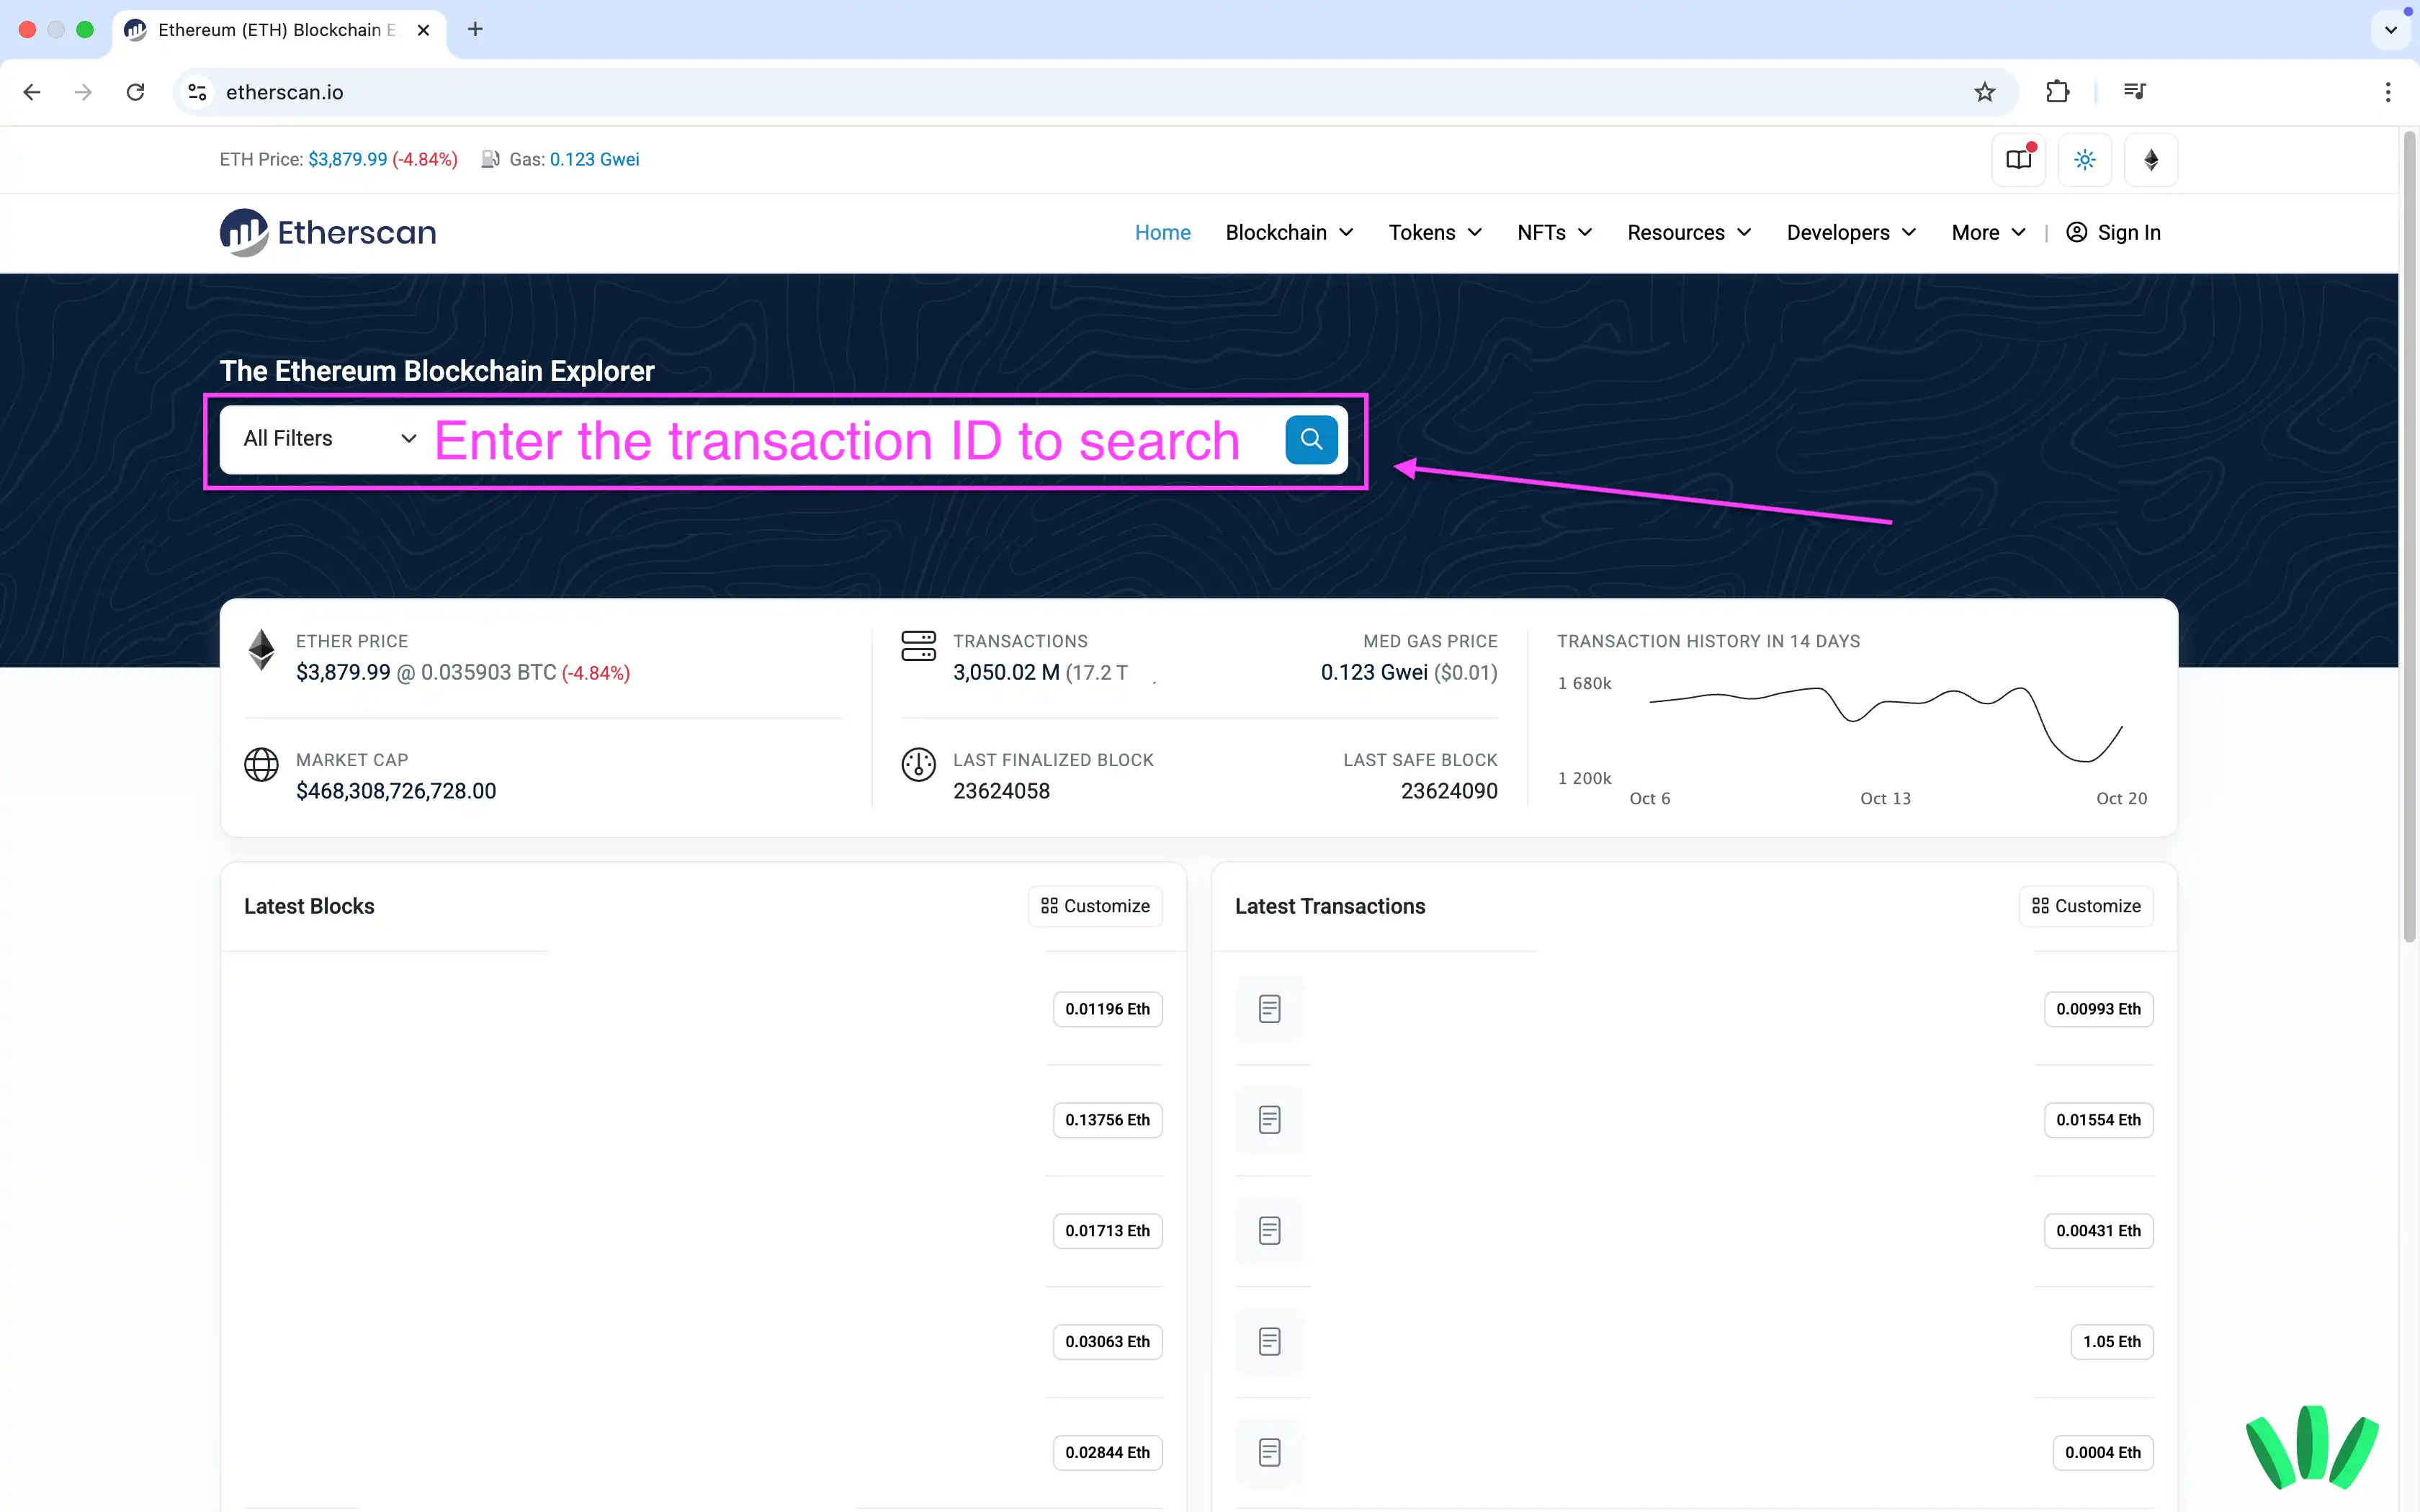This screenshot has width=2420, height=1512.
Task: Click the Ether diamond icon beside Ether Price
Action: [x=261, y=649]
